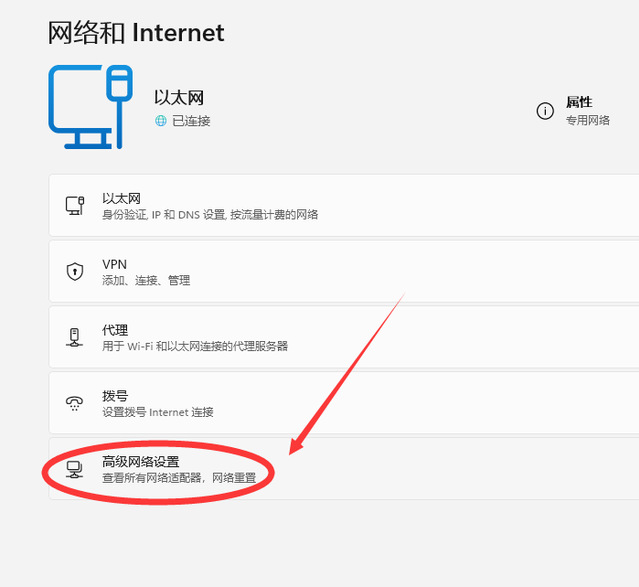The width and height of the screenshot is (639, 587).
Task: Click the 网络和 Internet page heading
Action: 136,33
